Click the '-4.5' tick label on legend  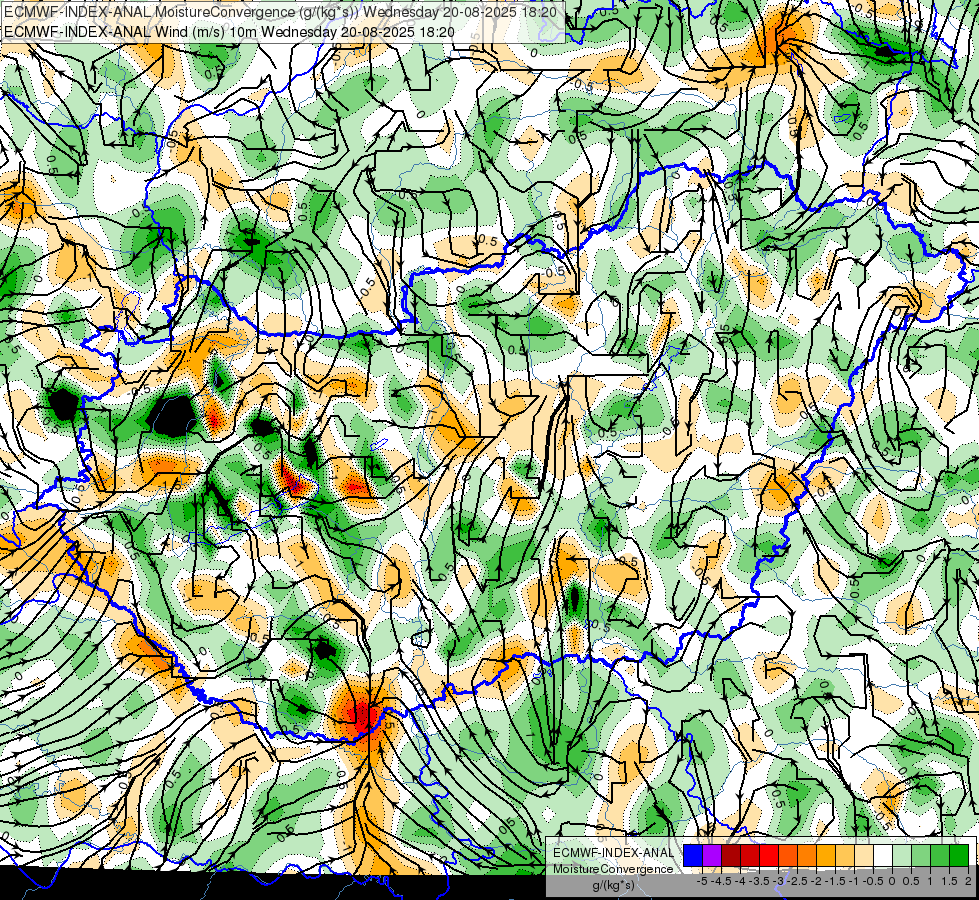pos(721,881)
